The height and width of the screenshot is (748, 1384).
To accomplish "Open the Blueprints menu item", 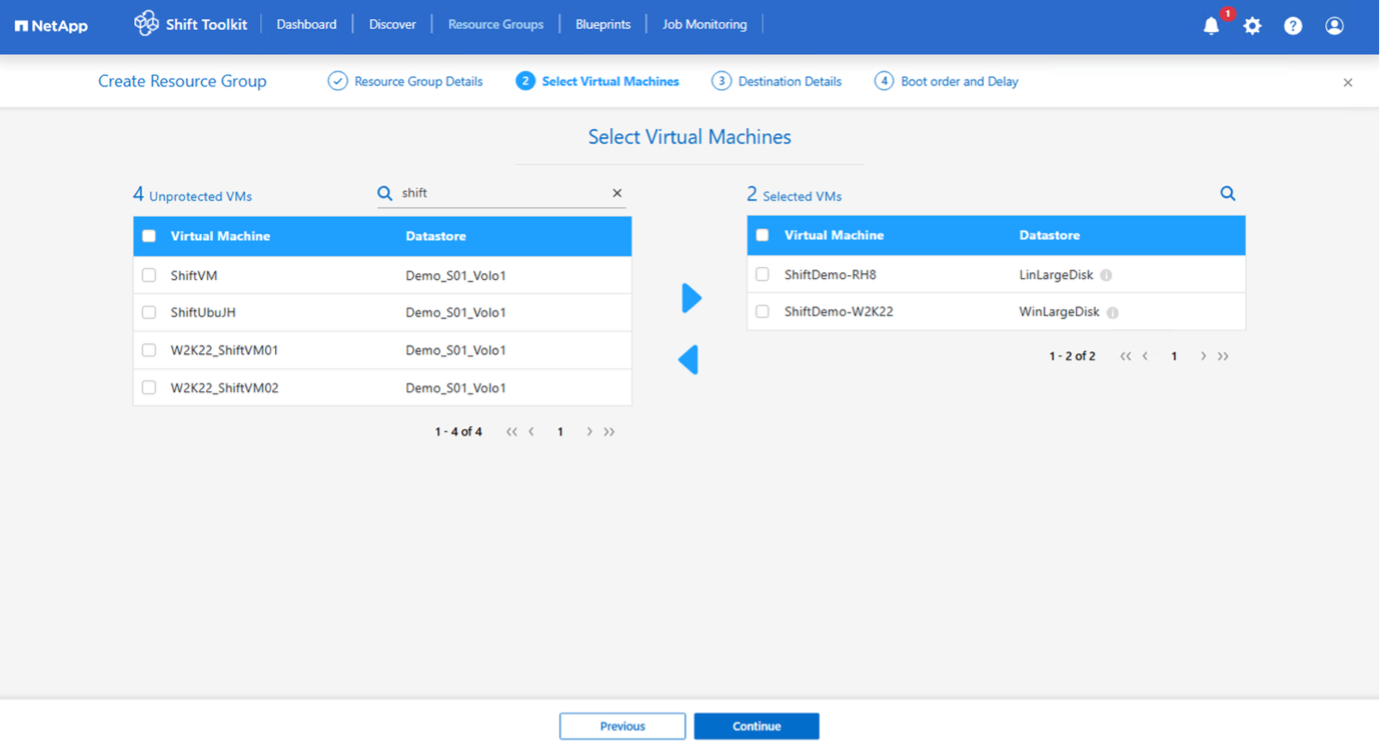I will (603, 24).
